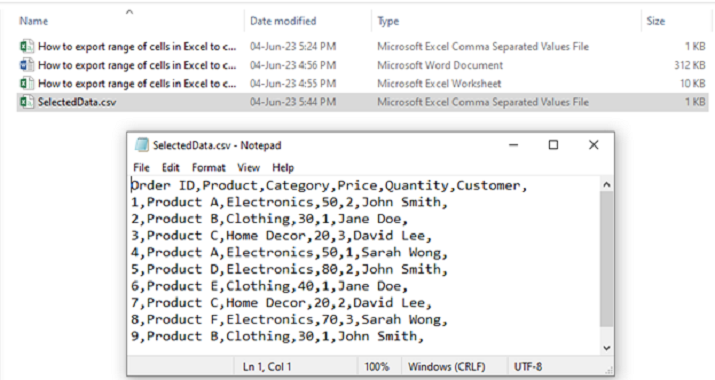Open the File menu in Notepad
715x380 pixels.
tap(141, 167)
